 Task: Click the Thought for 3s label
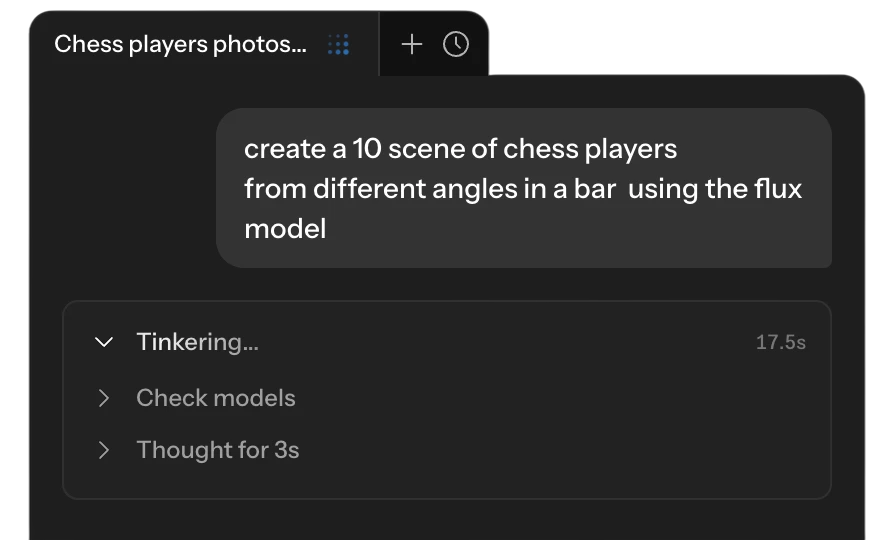click(x=218, y=450)
